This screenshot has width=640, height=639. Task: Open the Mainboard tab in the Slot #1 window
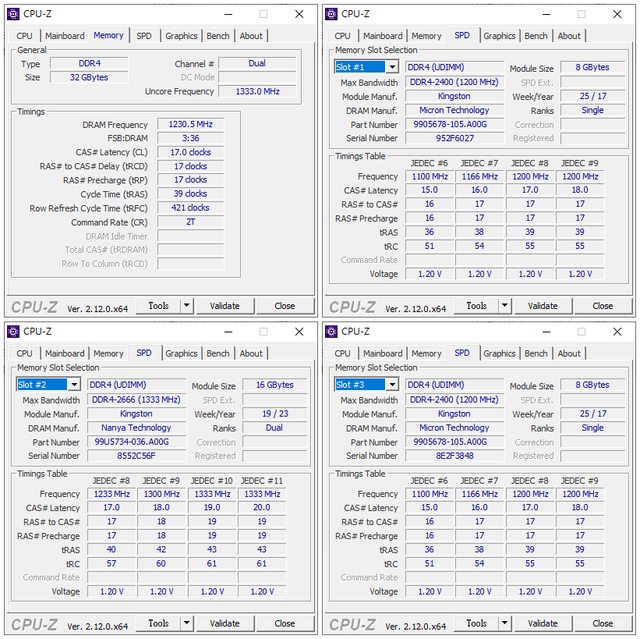[383, 35]
